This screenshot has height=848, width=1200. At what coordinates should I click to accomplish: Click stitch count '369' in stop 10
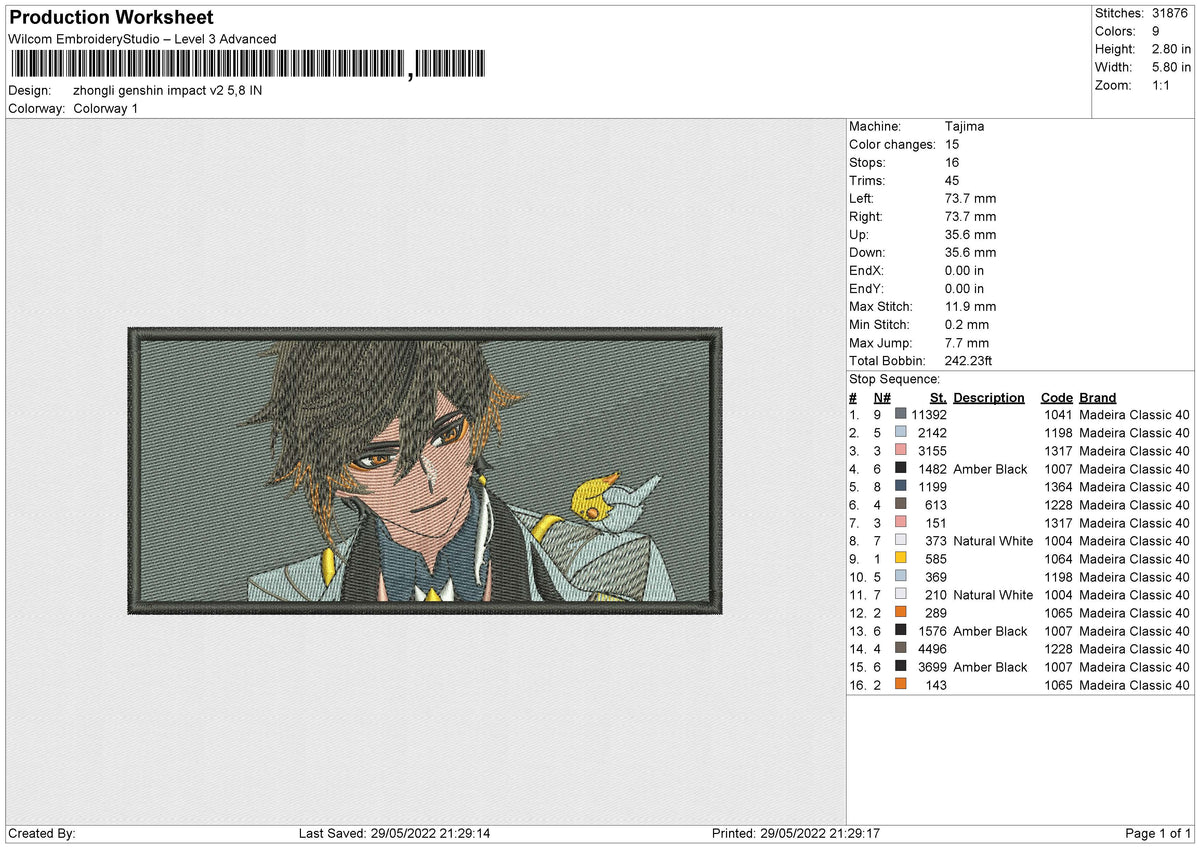tap(936, 577)
